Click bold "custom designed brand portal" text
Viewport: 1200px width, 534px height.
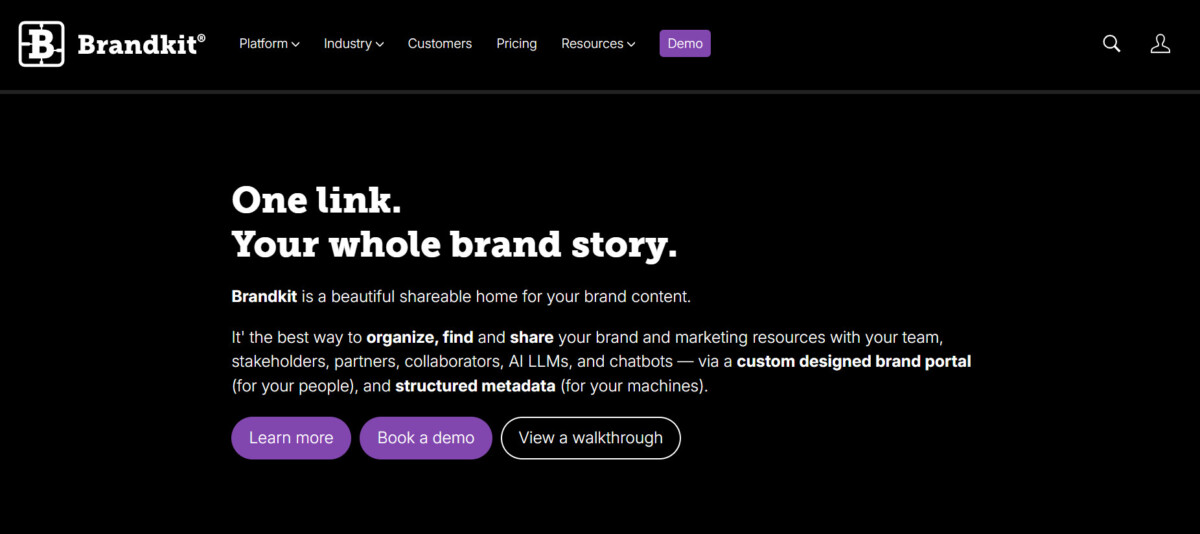coord(854,361)
